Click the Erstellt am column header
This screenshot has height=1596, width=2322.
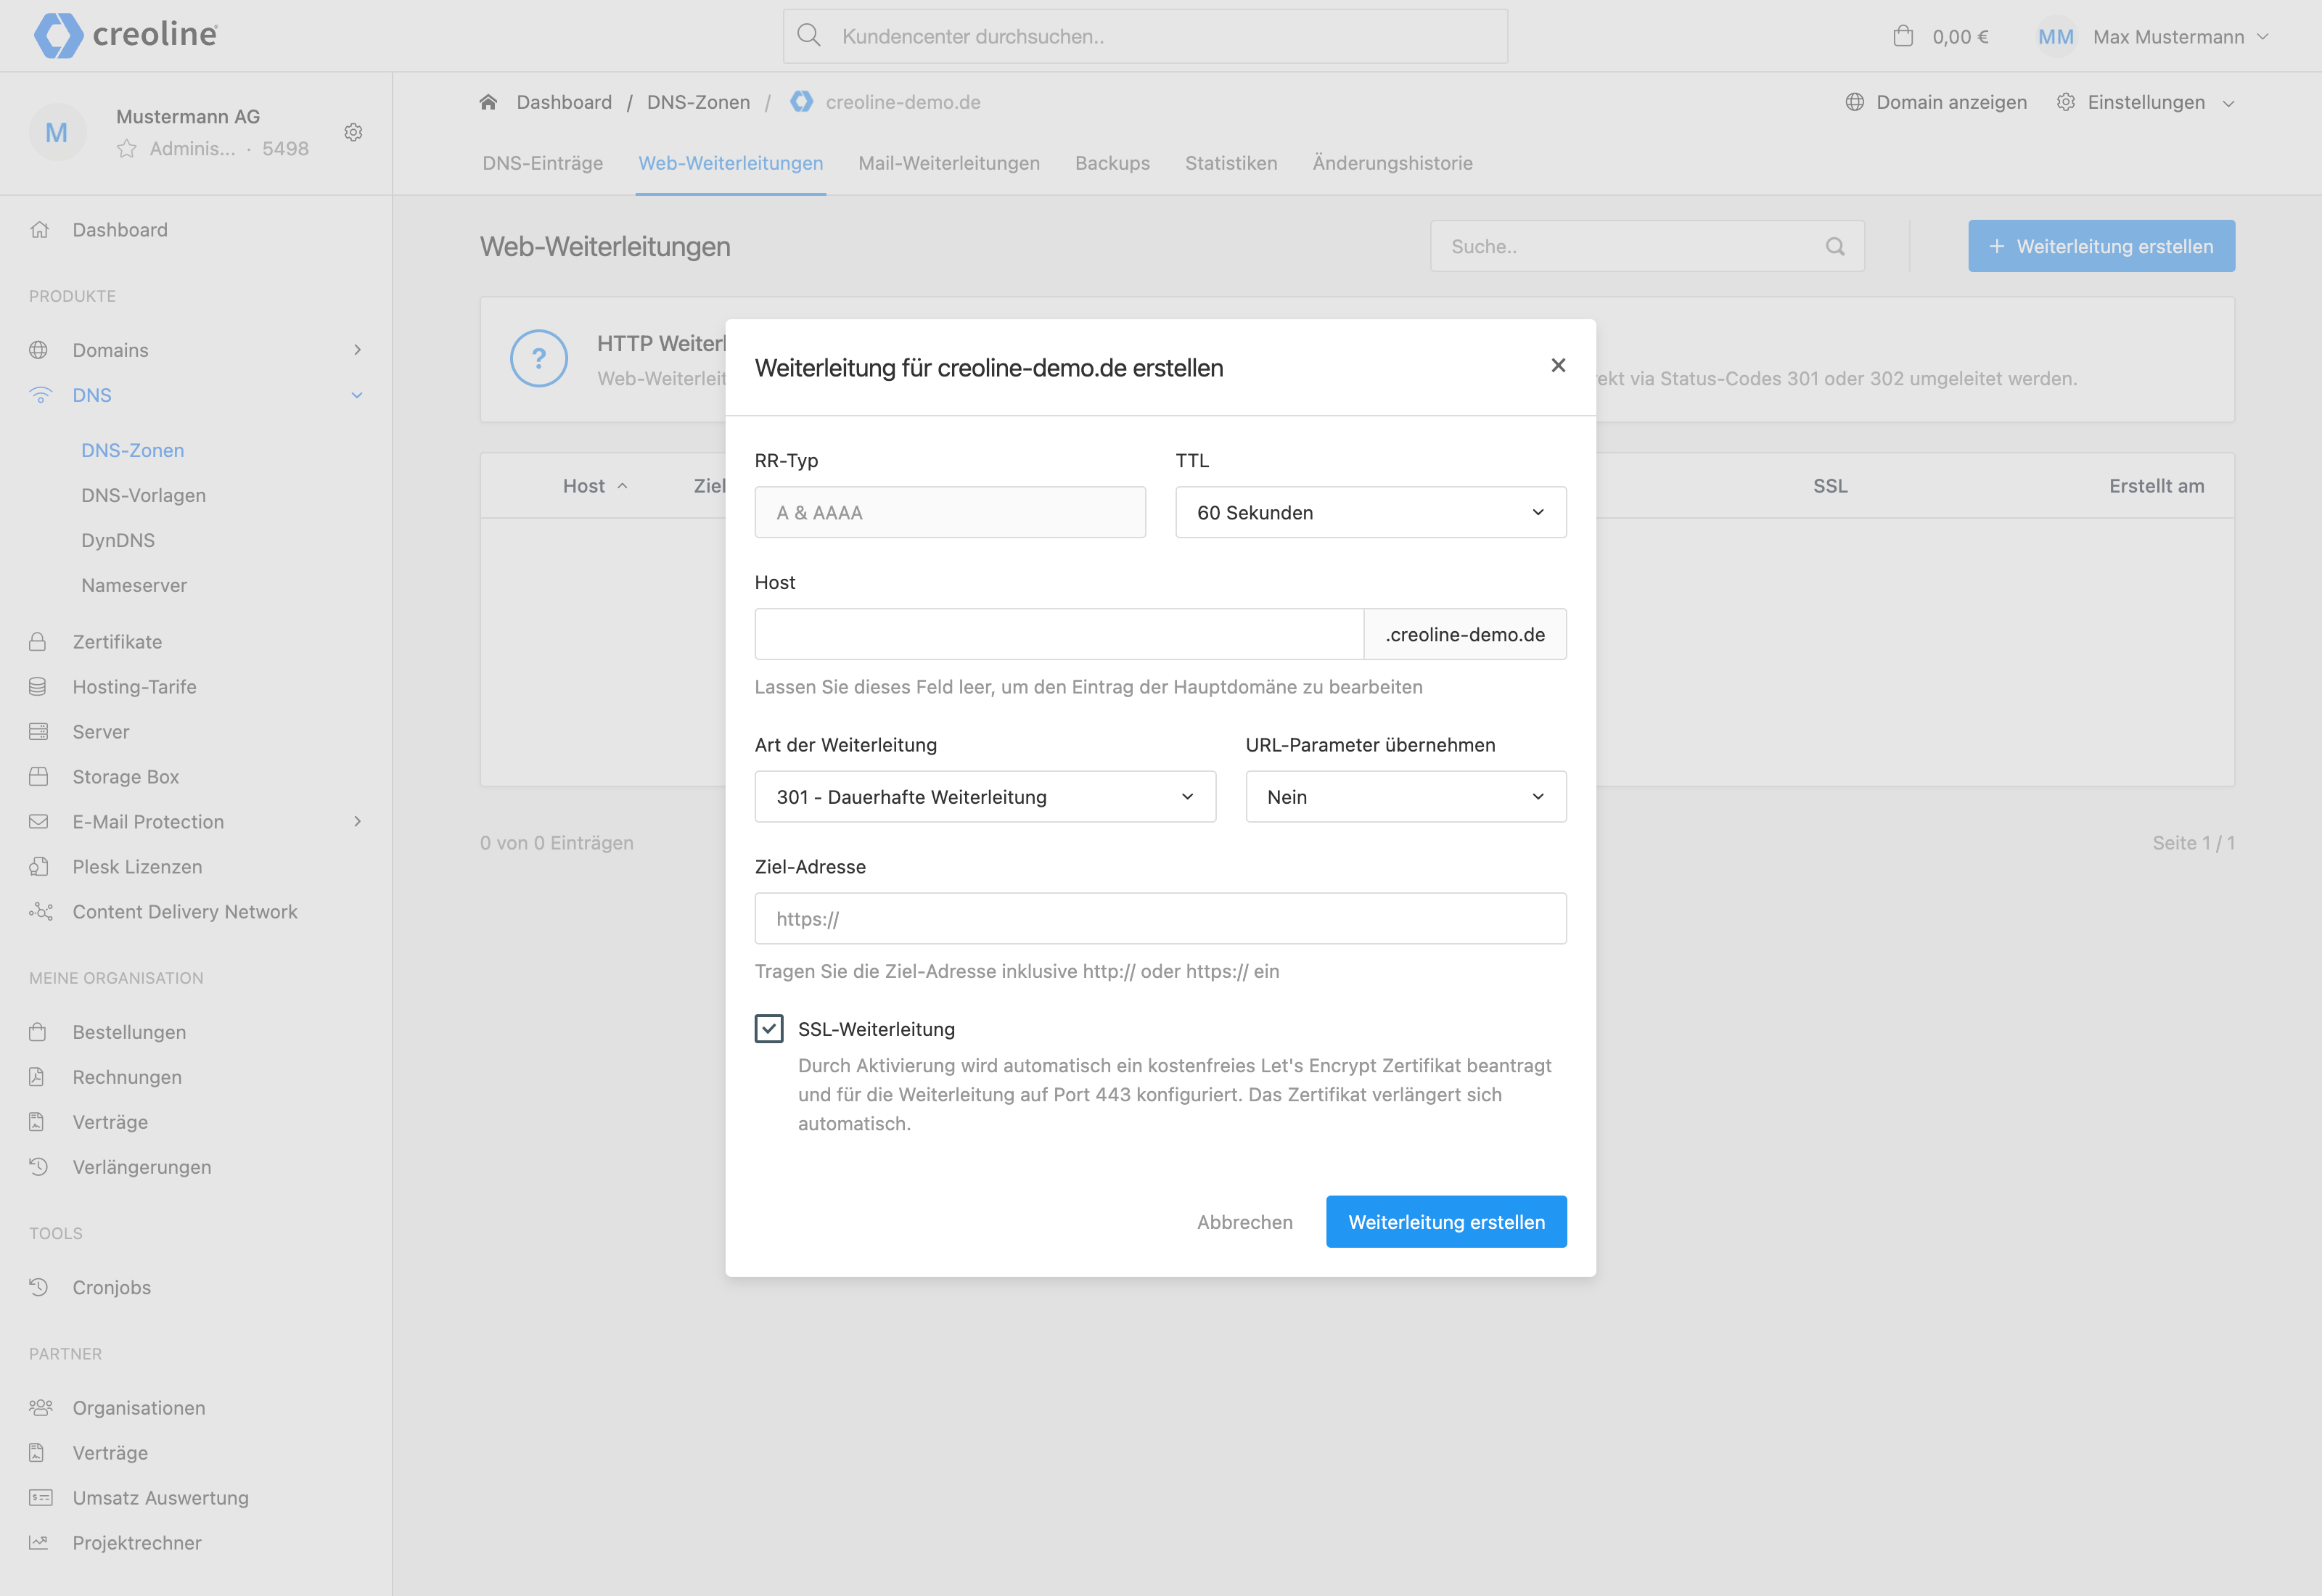tap(2156, 486)
